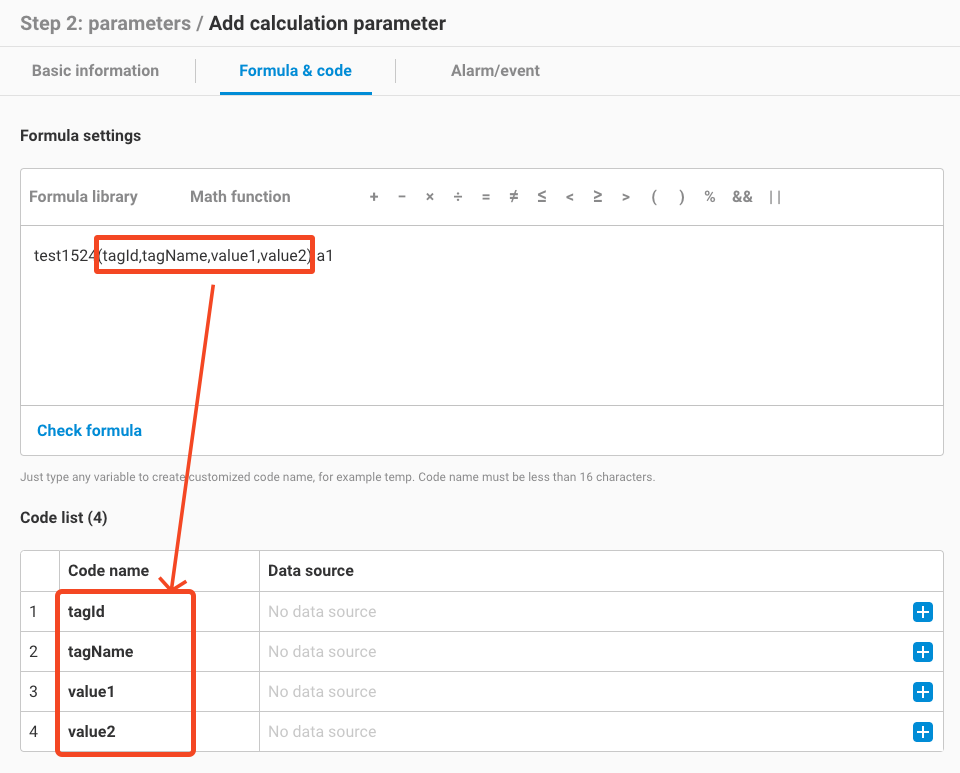
Task: Add a data source for tagId
Action: (x=922, y=612)
